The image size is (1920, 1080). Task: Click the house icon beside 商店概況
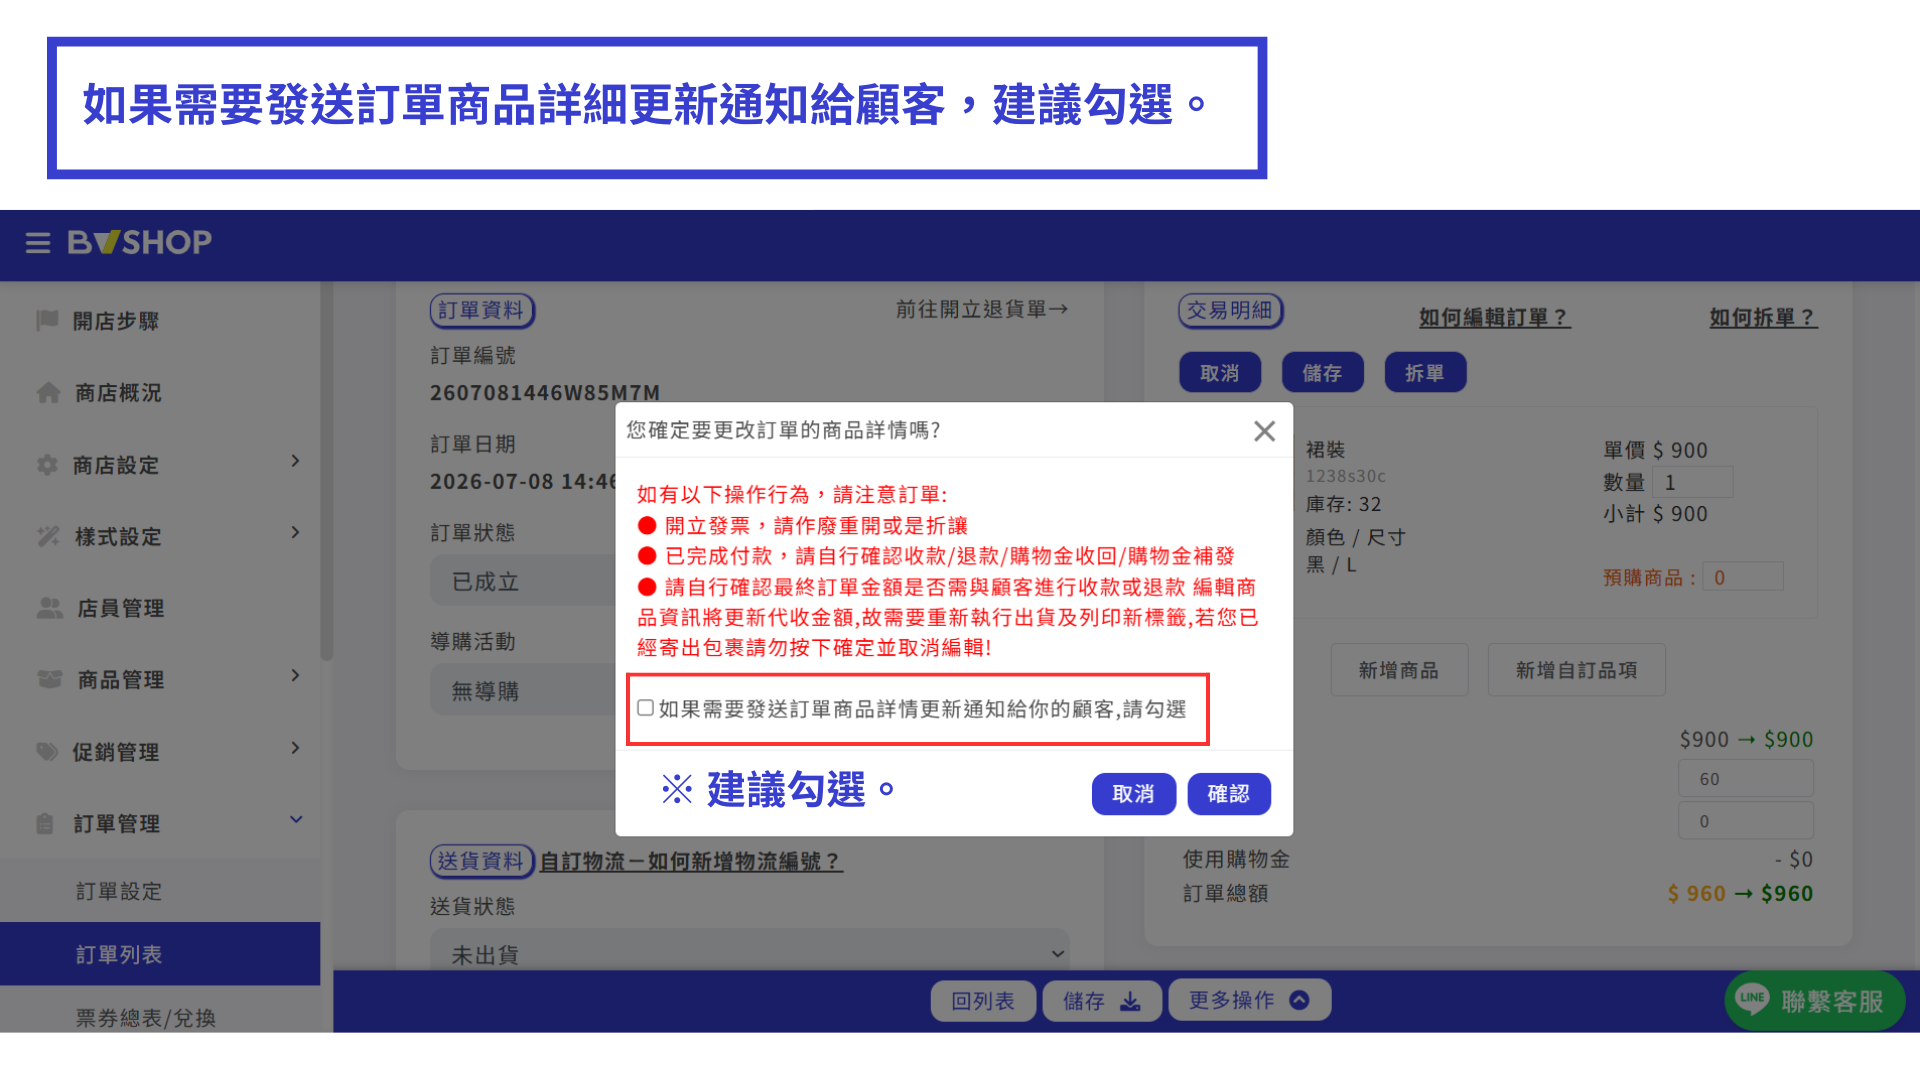point(48,393)
